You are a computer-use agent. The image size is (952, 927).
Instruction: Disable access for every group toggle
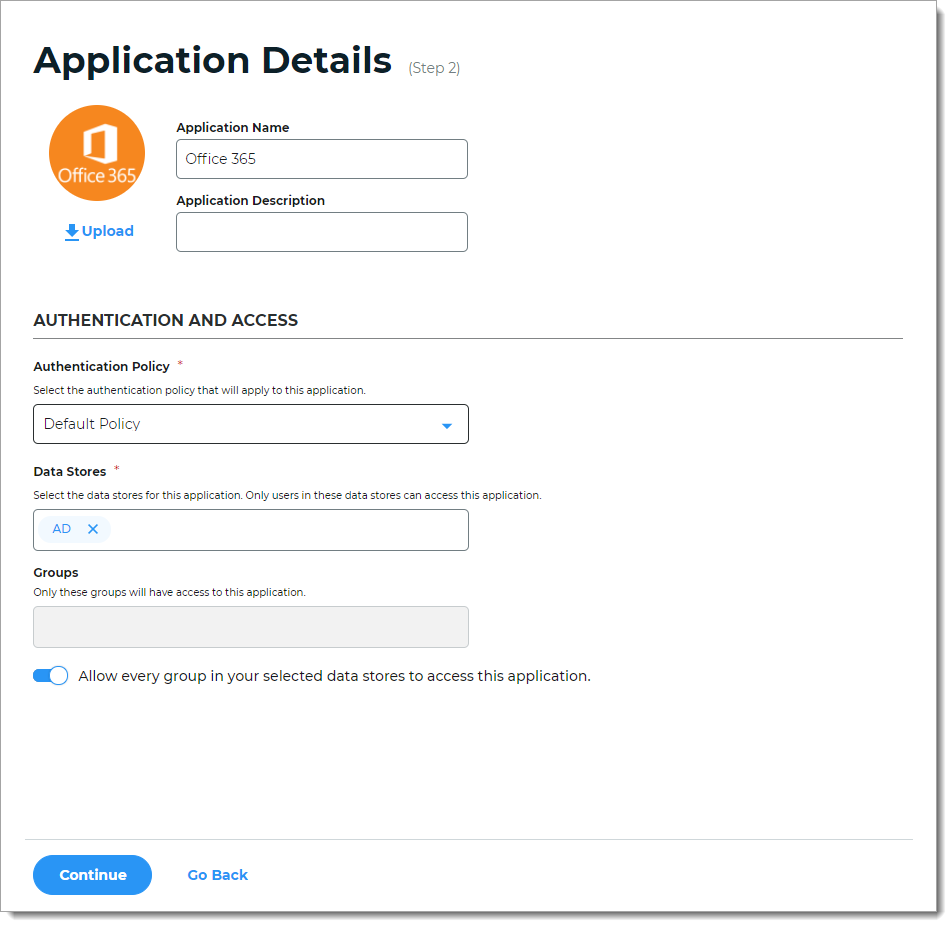pyautogui.click(x=50, y=675)
